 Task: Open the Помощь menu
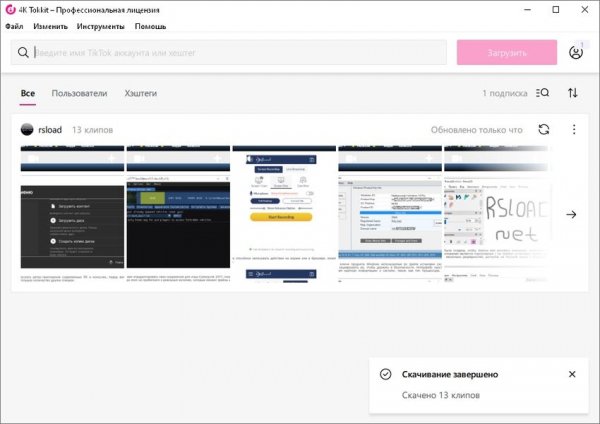point(150,26)
